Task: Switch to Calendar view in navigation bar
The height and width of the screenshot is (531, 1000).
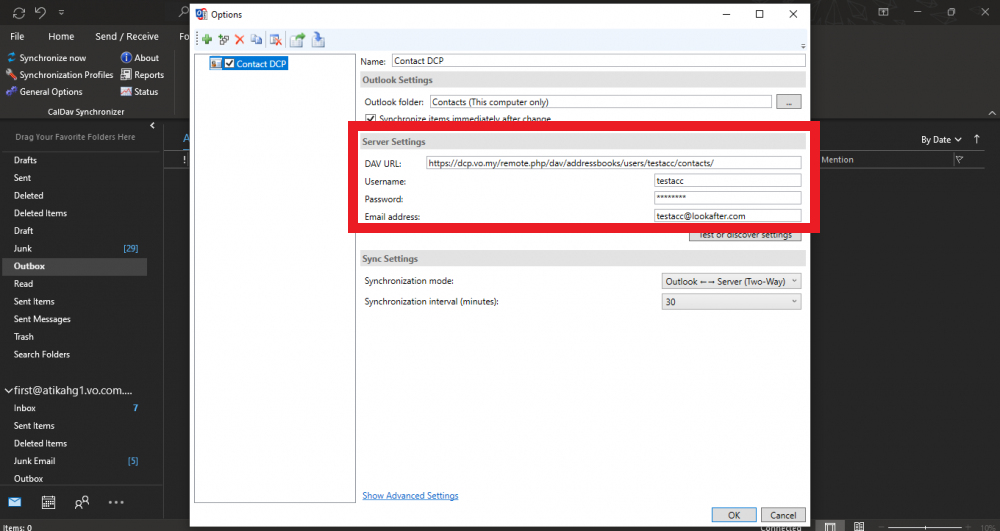Action: coord(48,502)
